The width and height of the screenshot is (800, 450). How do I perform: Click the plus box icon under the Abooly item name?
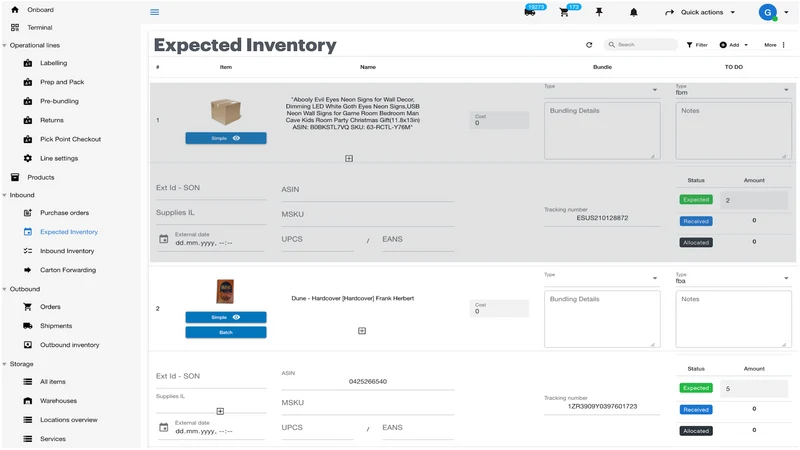tap(349, 158)
